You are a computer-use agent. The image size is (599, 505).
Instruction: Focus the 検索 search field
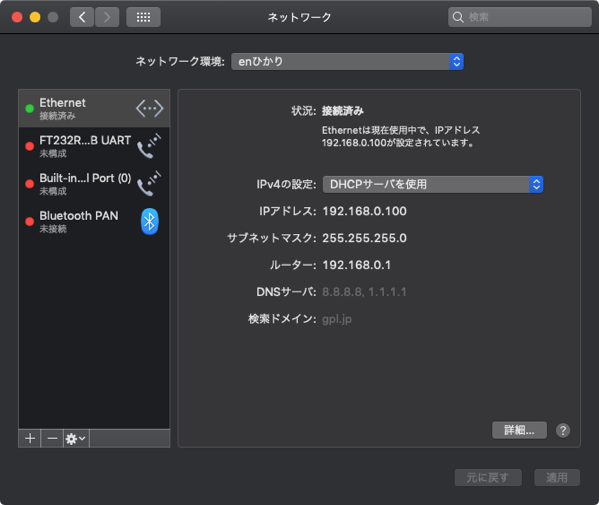click(x=520, y=17)
